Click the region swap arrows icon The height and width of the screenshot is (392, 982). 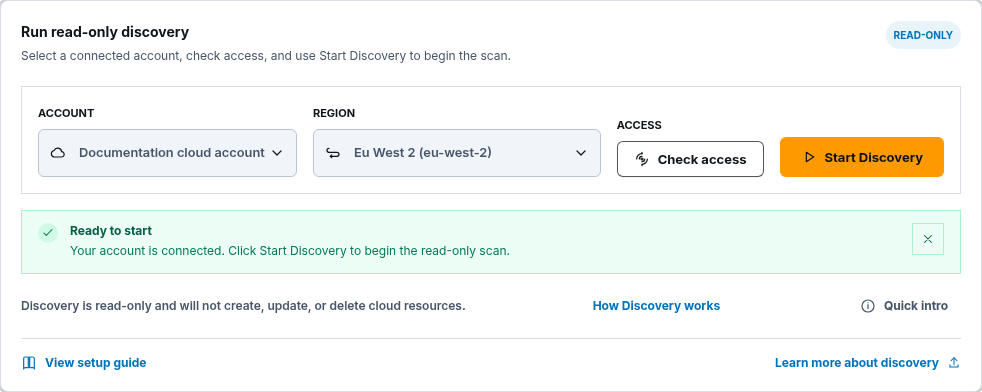click(333, 153)
